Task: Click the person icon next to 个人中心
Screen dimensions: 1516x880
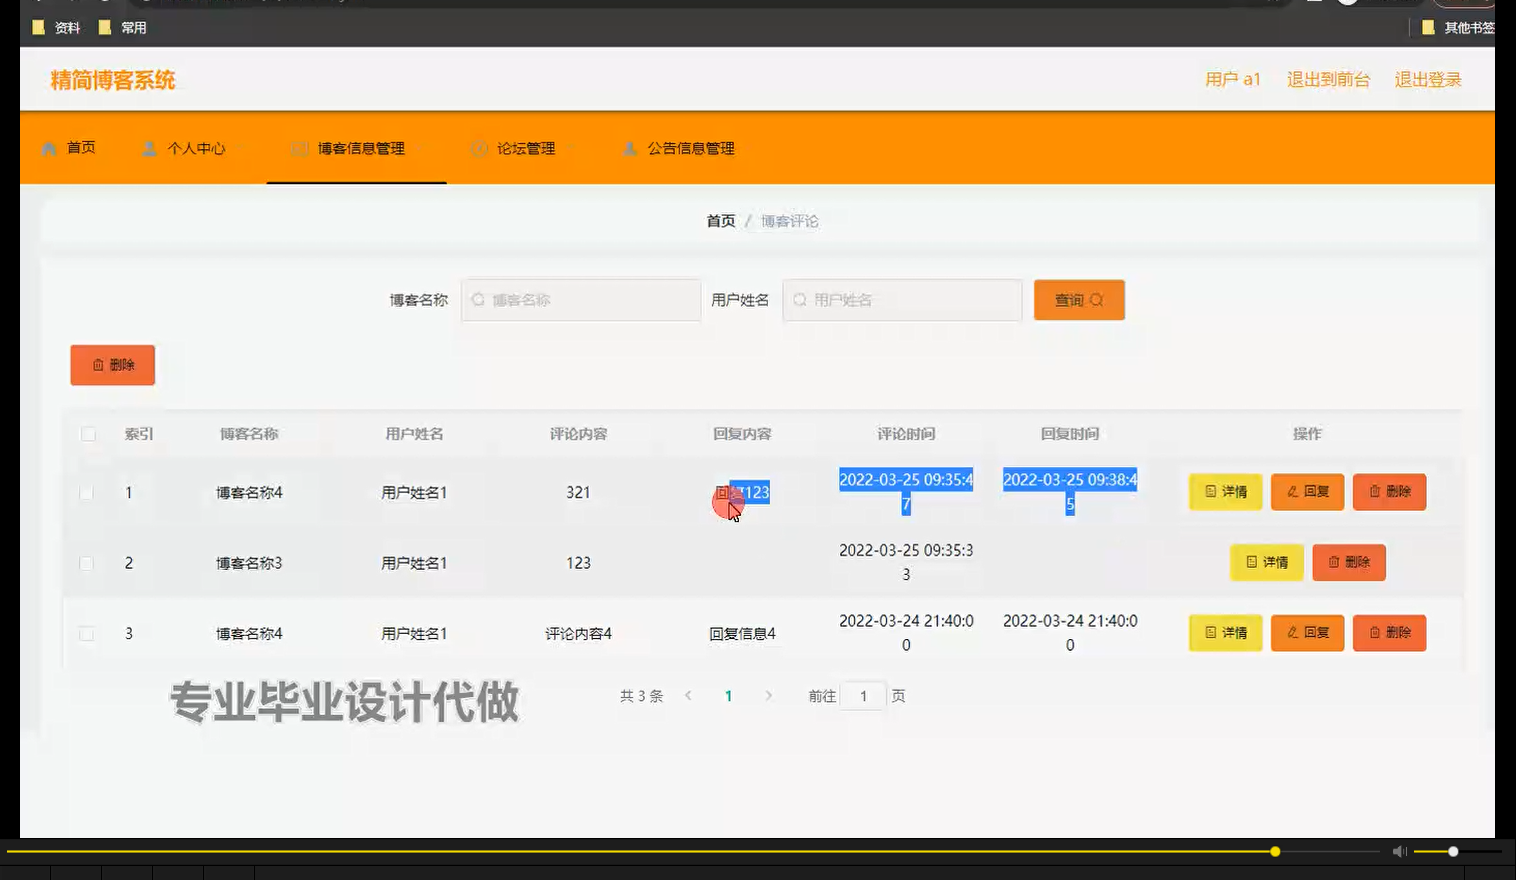Action: pos(150,148)
